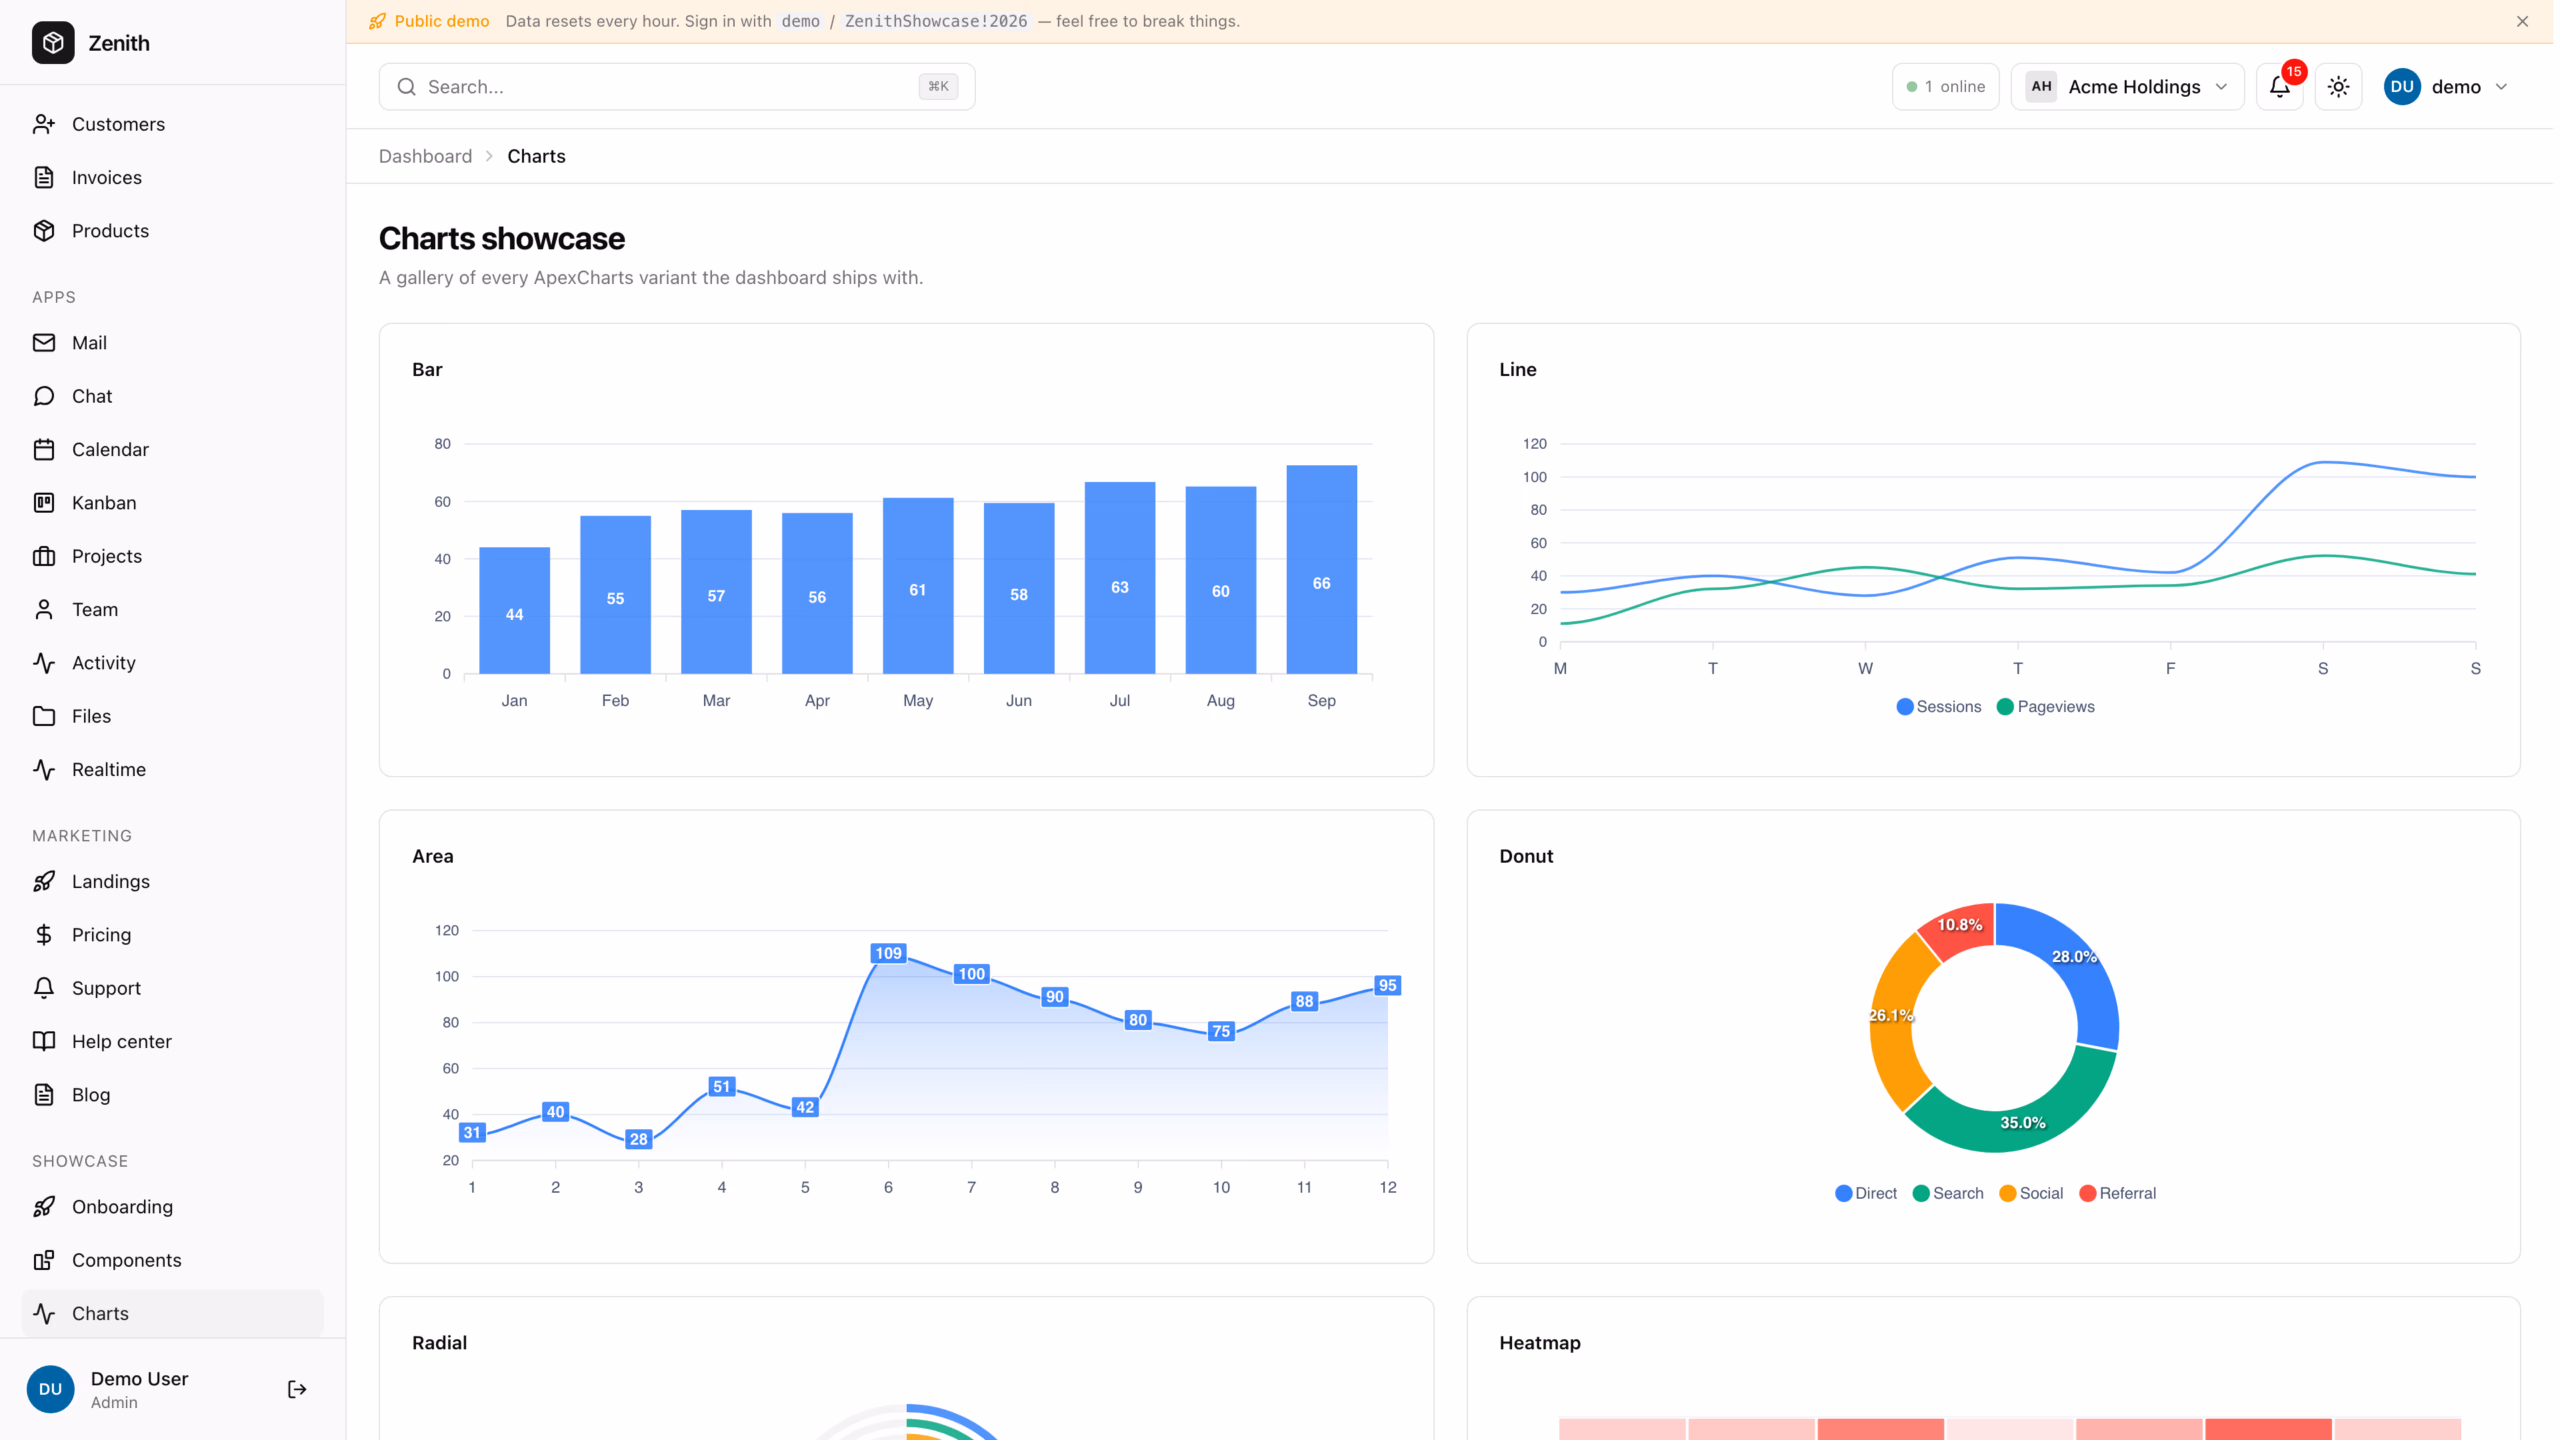Screen dimensions: 2560x1440
Task: Click the ⌘K shortcut badge
Action: pyautogui.click(x=938, y=87)
